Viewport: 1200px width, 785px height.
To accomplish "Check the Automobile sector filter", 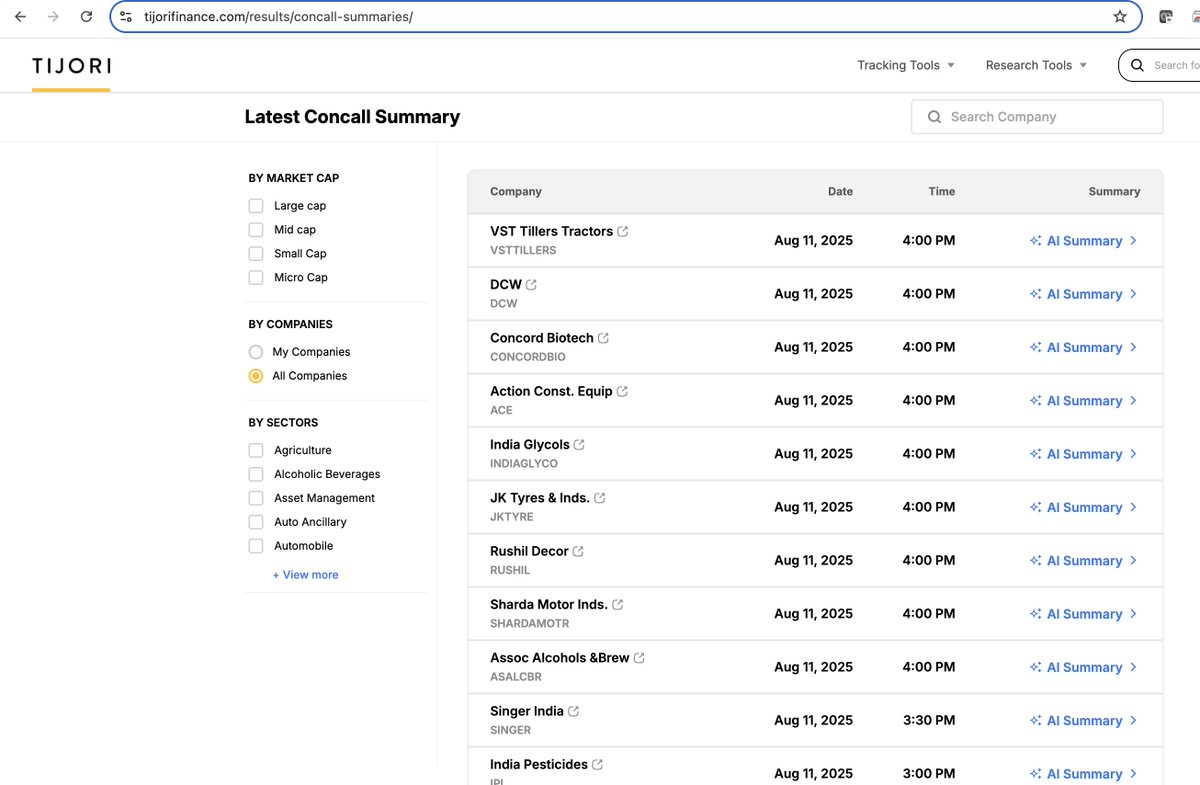I will pyautogui.click(x=256, y=546).
